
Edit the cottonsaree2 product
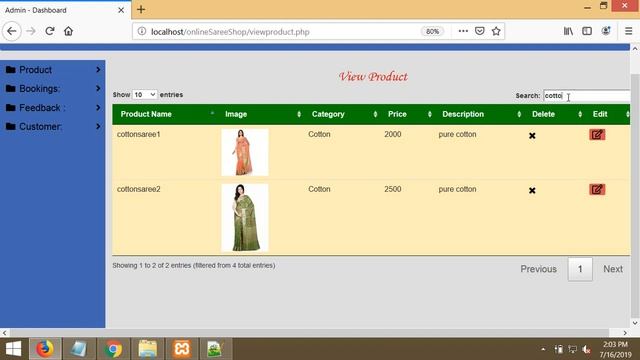[x=597, y=189]
